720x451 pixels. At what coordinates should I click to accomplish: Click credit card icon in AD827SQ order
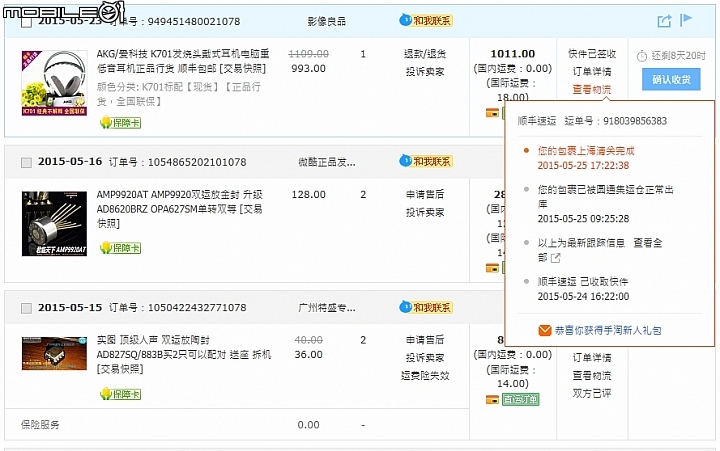tap(492, 400)
